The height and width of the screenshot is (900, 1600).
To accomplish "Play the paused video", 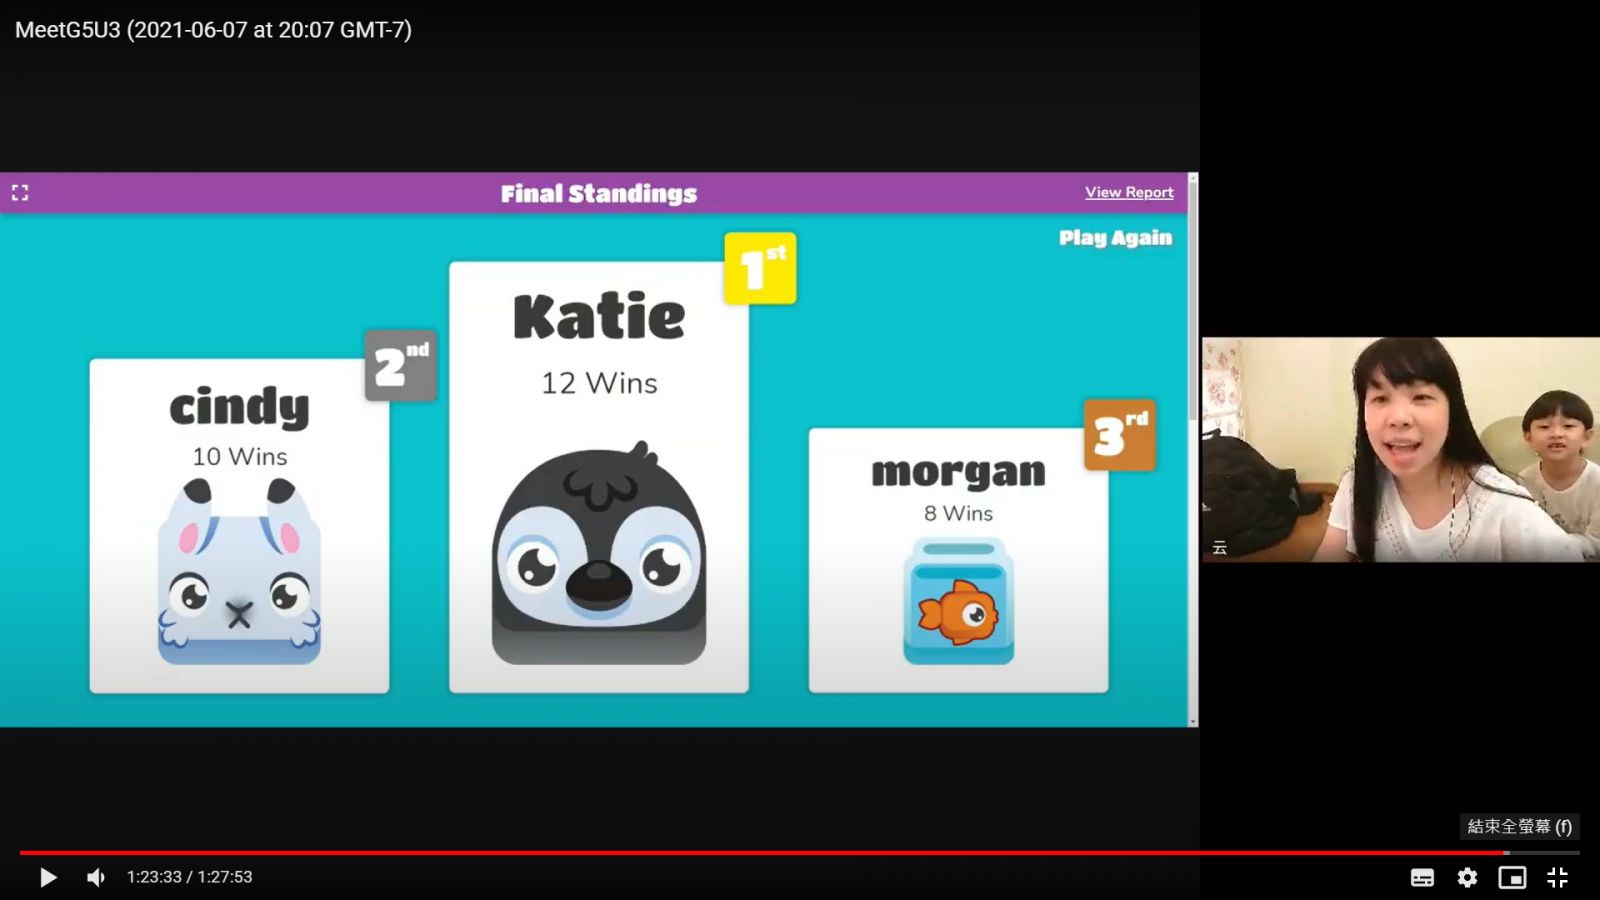I will coord(47,877).
